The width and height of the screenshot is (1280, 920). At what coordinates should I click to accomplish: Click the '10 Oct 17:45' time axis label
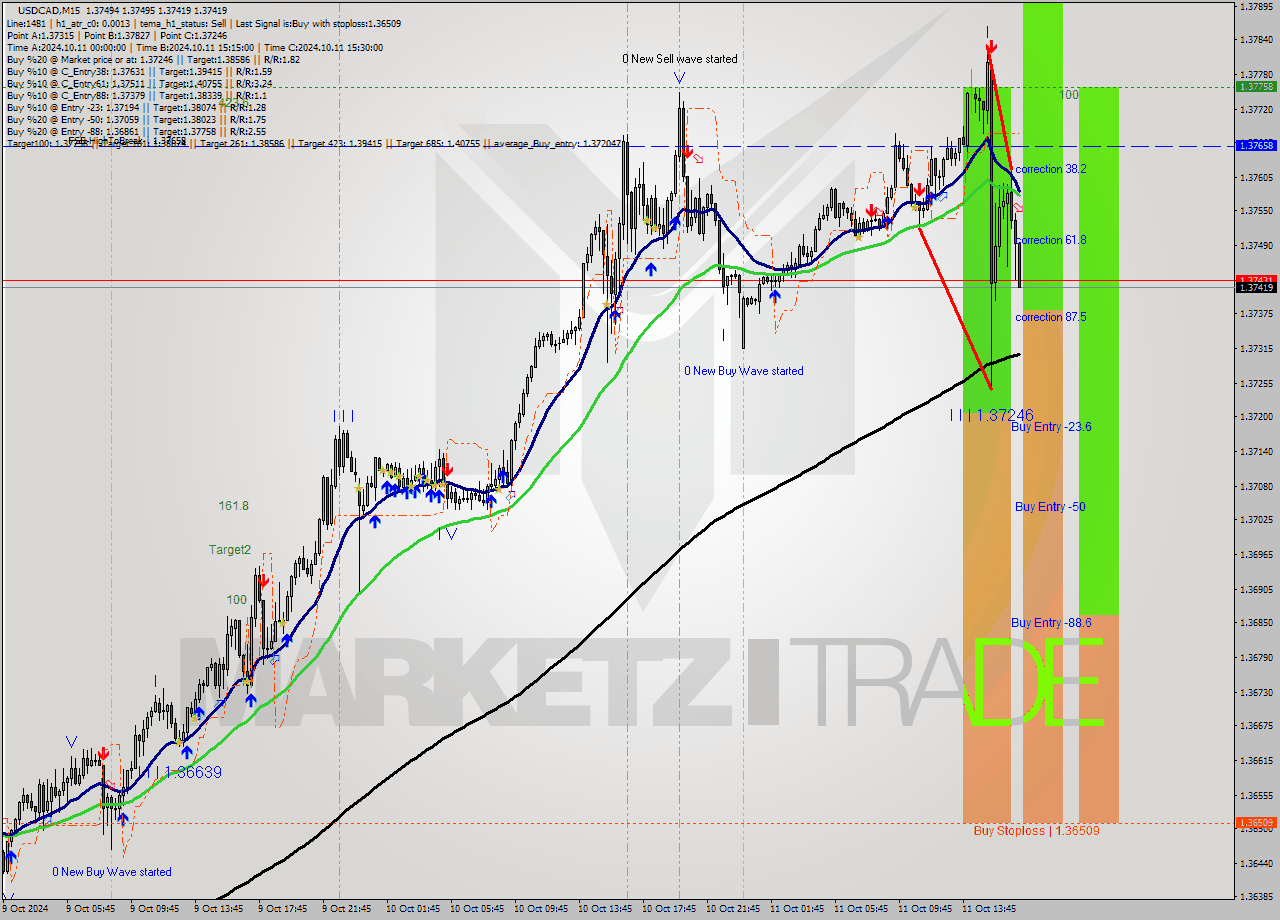[x=670, y=909]
